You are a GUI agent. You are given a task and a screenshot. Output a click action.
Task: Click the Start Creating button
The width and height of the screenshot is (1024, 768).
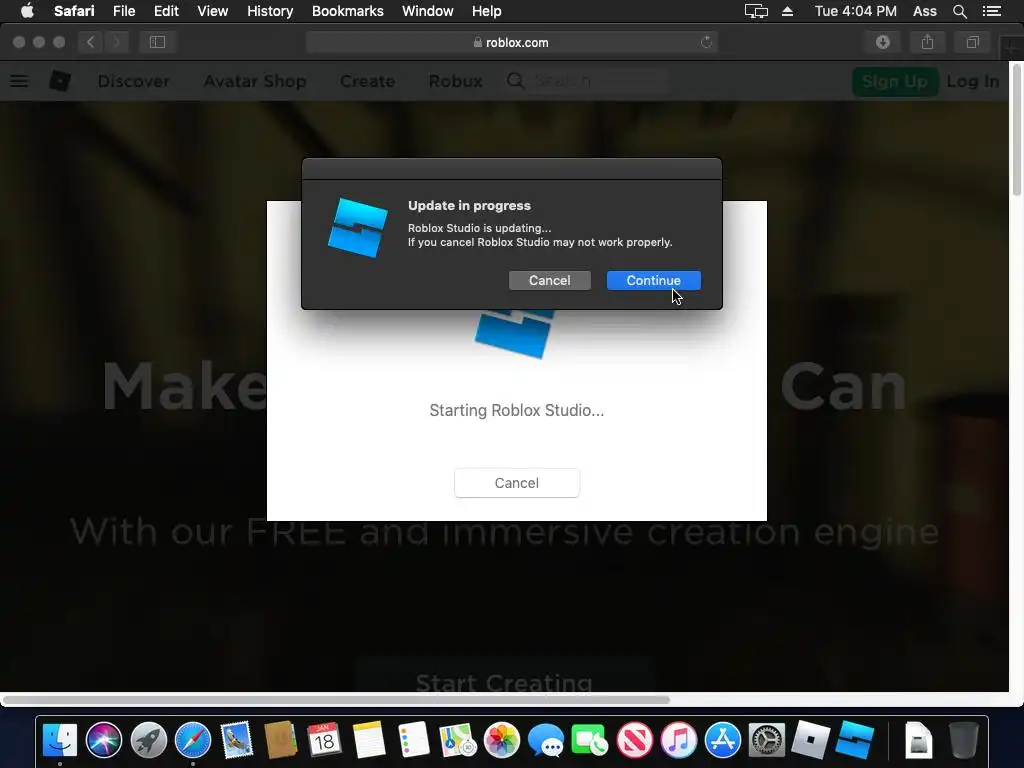pyautogui.click(x=504, y=679)
